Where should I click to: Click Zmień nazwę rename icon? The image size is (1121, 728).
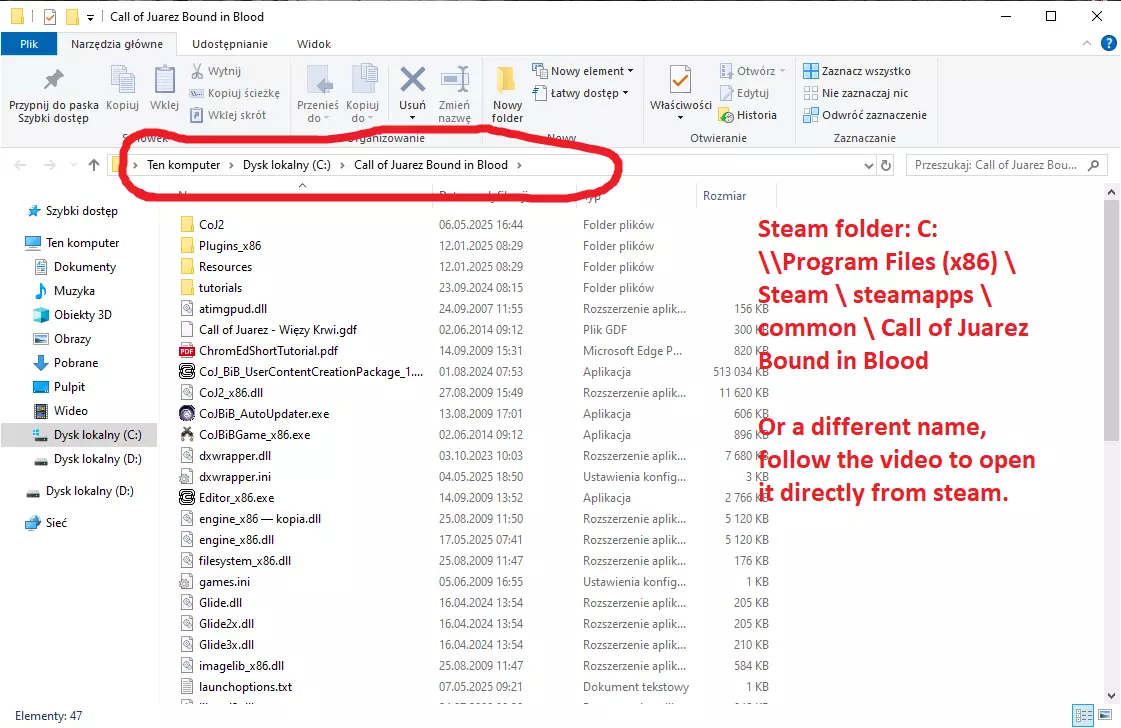455,79
